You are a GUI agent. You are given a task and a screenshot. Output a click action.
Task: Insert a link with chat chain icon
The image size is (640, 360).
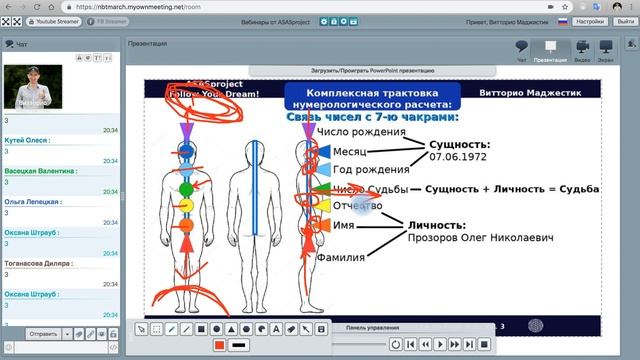tap(90, 334)
